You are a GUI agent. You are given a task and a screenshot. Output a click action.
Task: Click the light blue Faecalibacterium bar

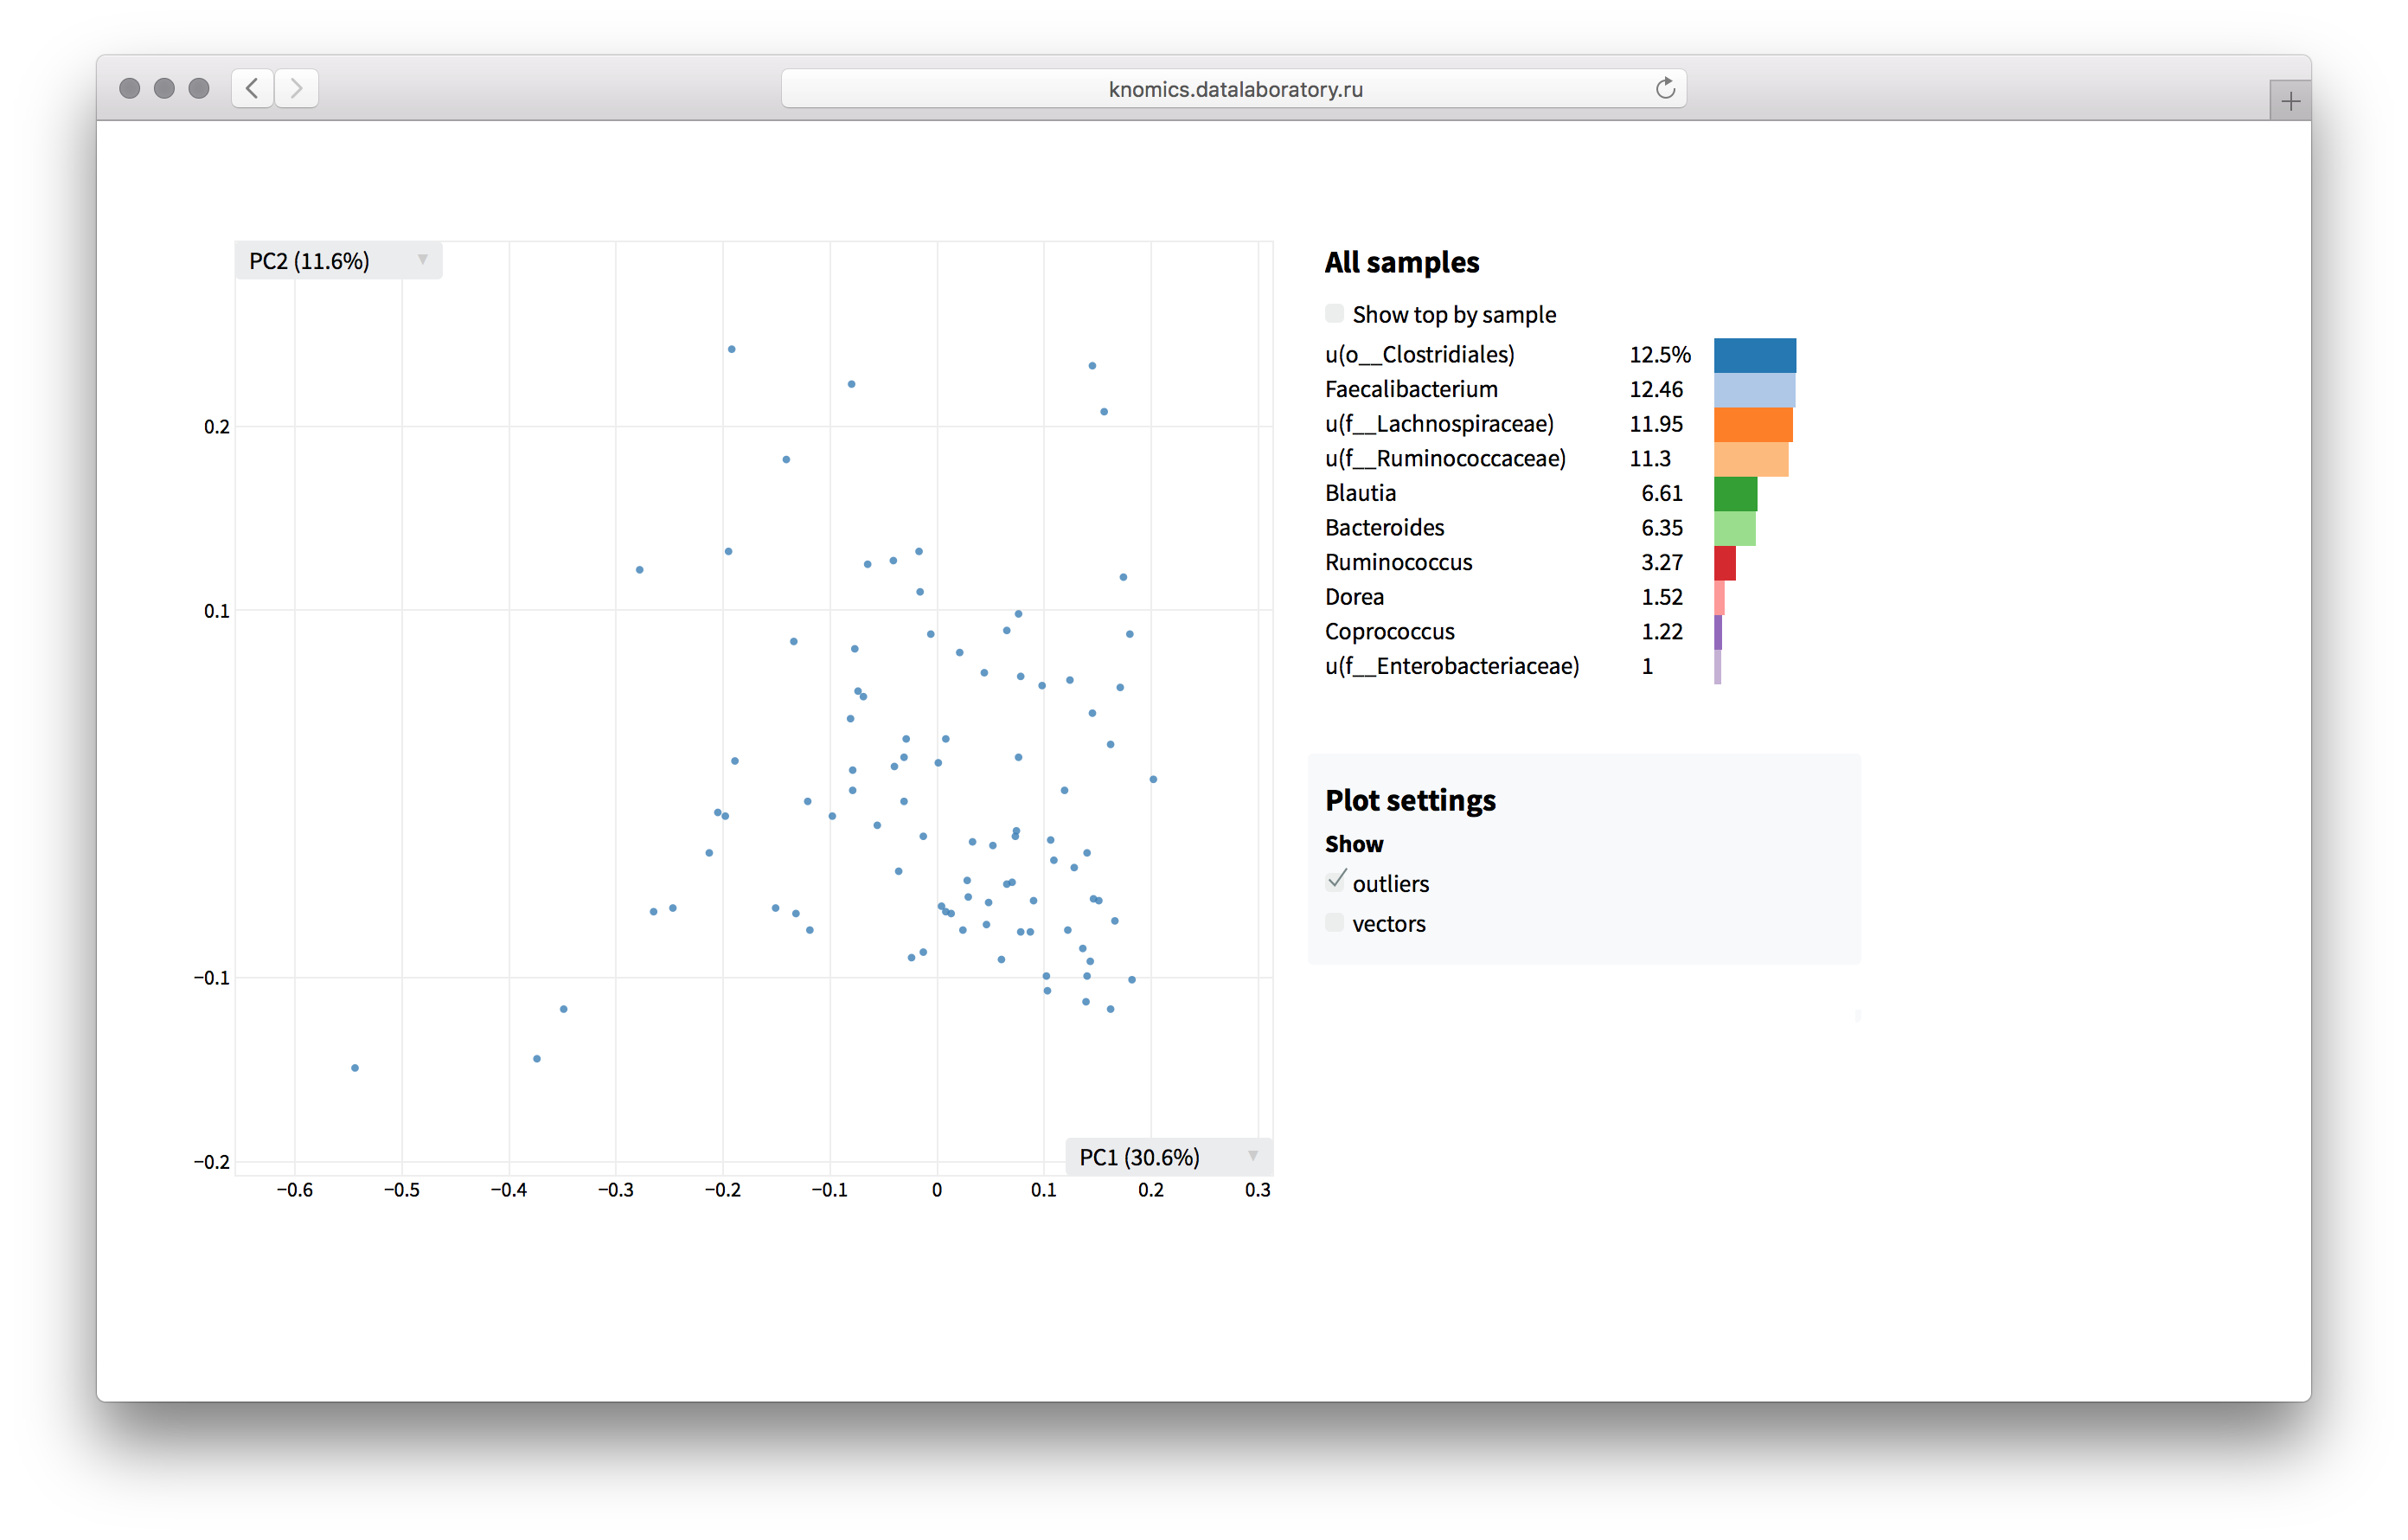point(1754,390)
